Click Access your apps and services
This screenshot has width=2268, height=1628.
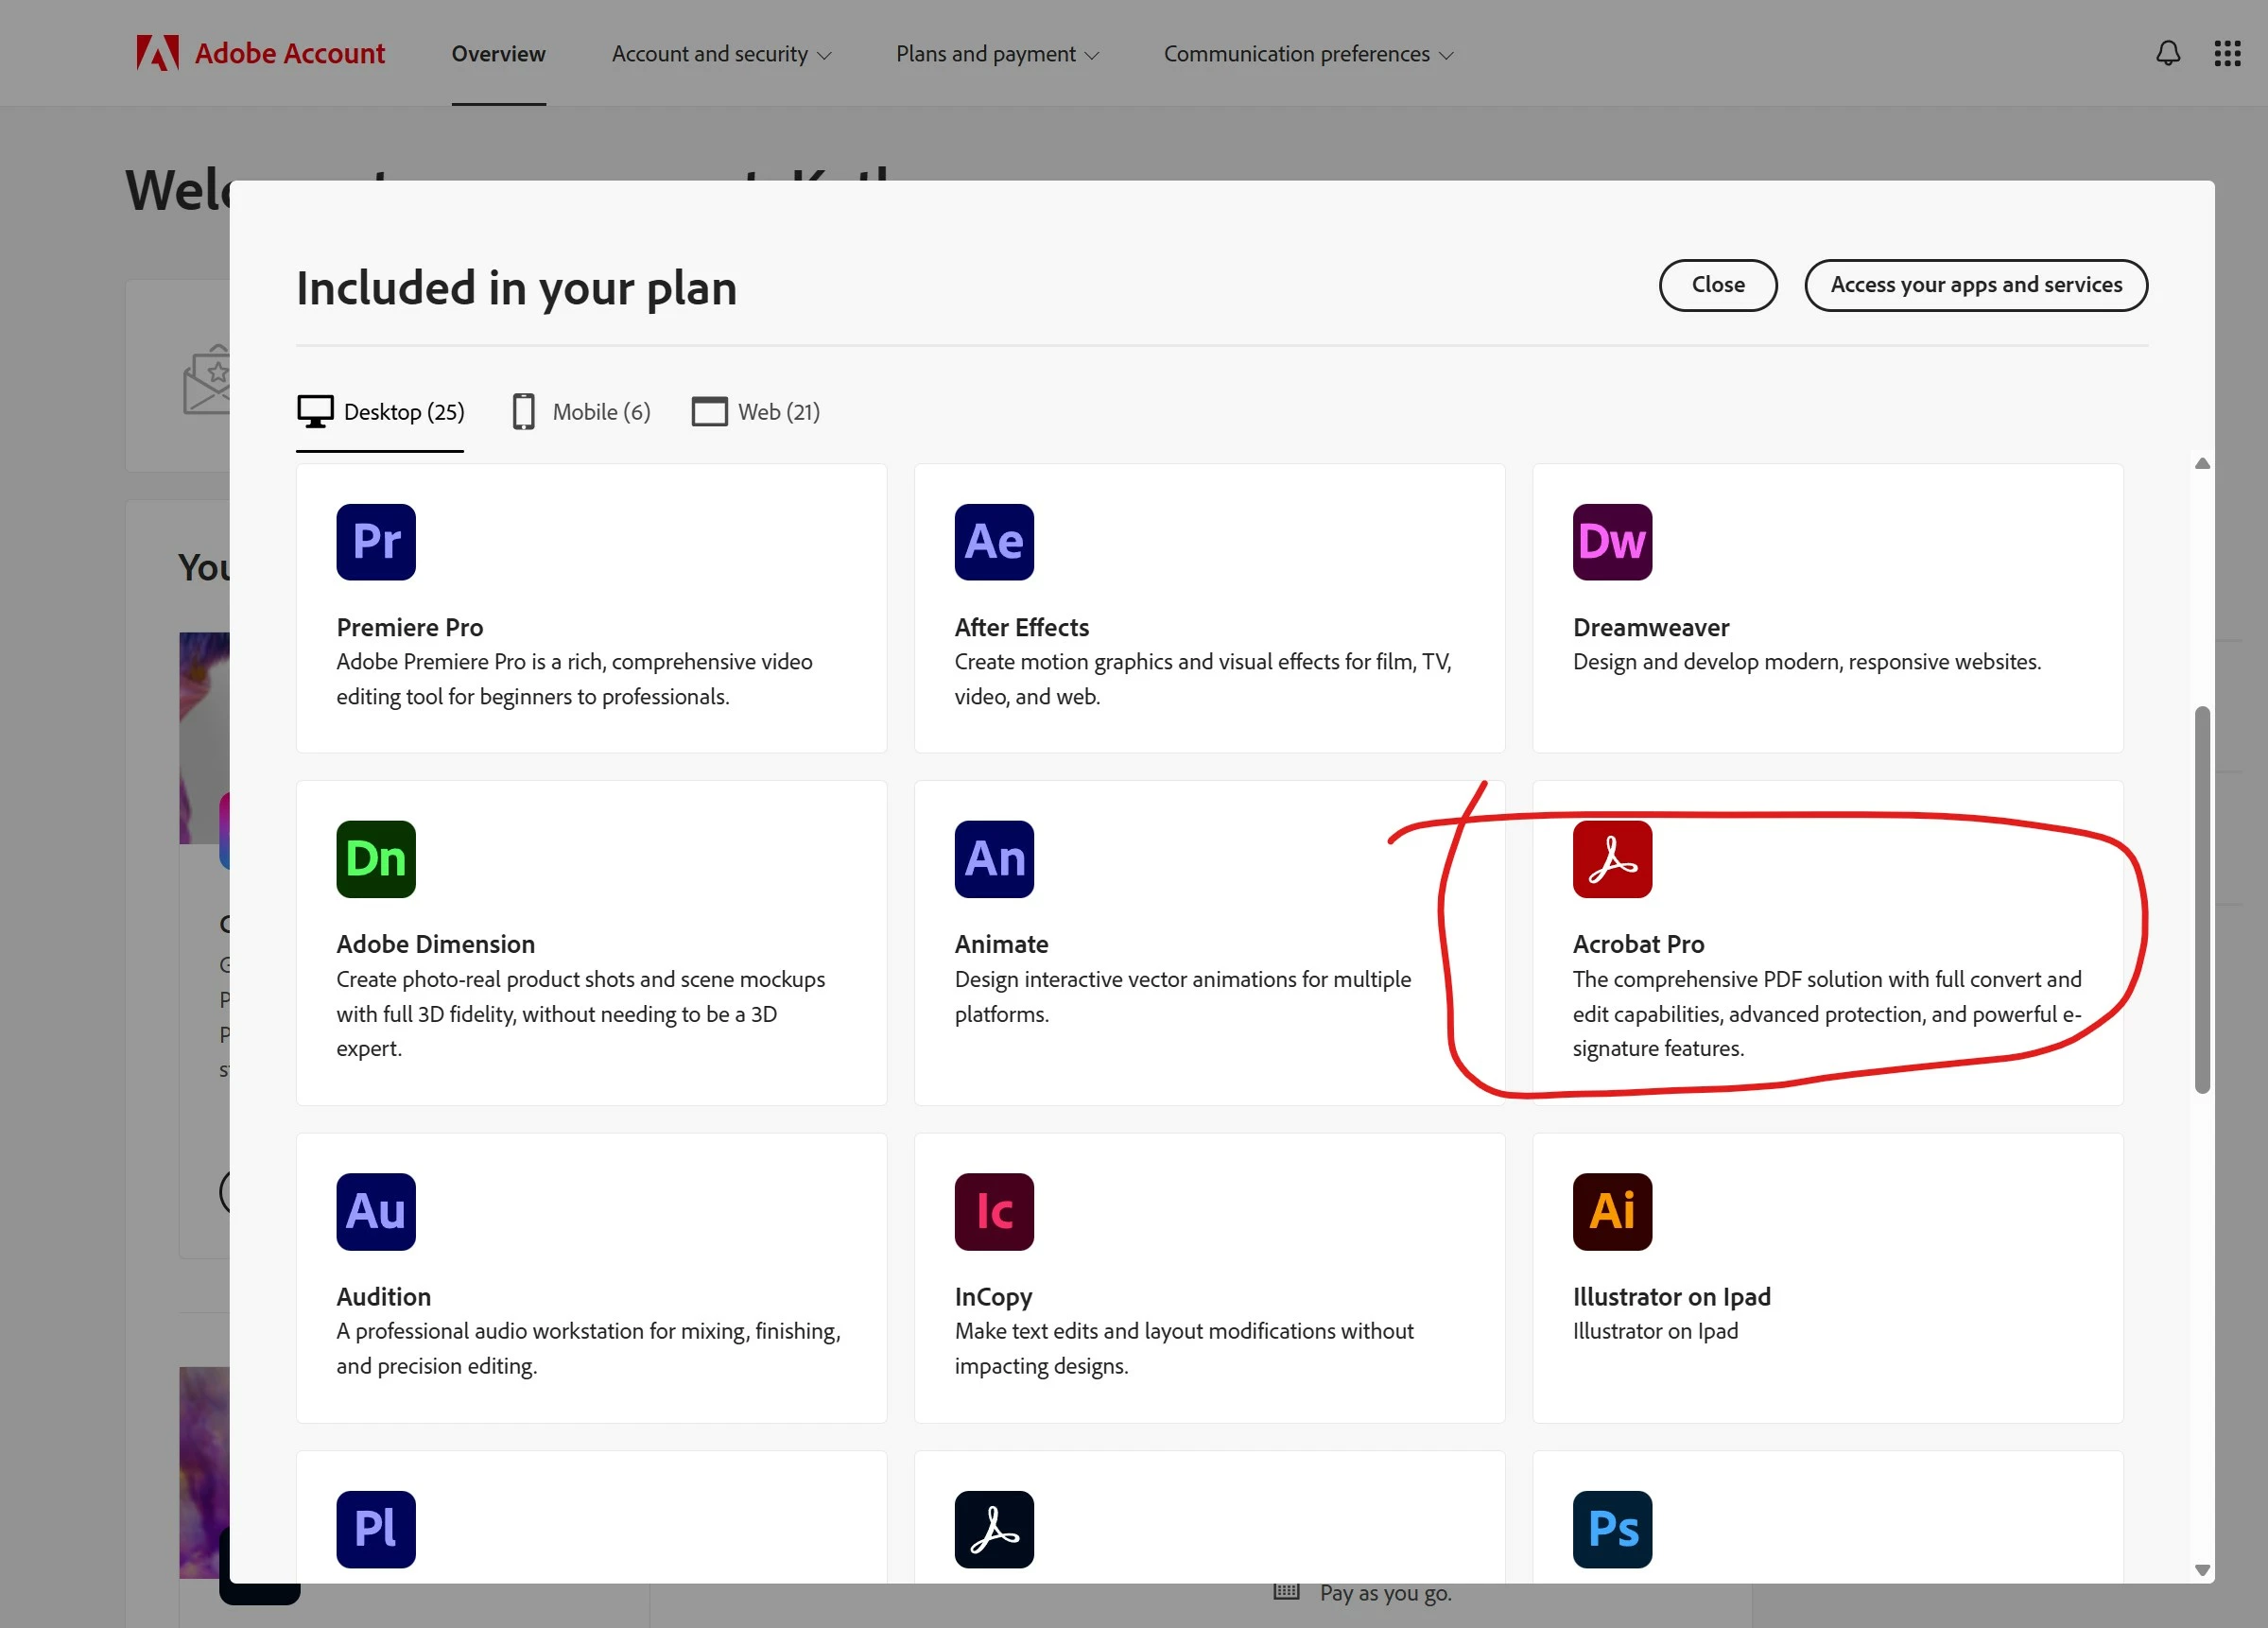(1975, 285)
